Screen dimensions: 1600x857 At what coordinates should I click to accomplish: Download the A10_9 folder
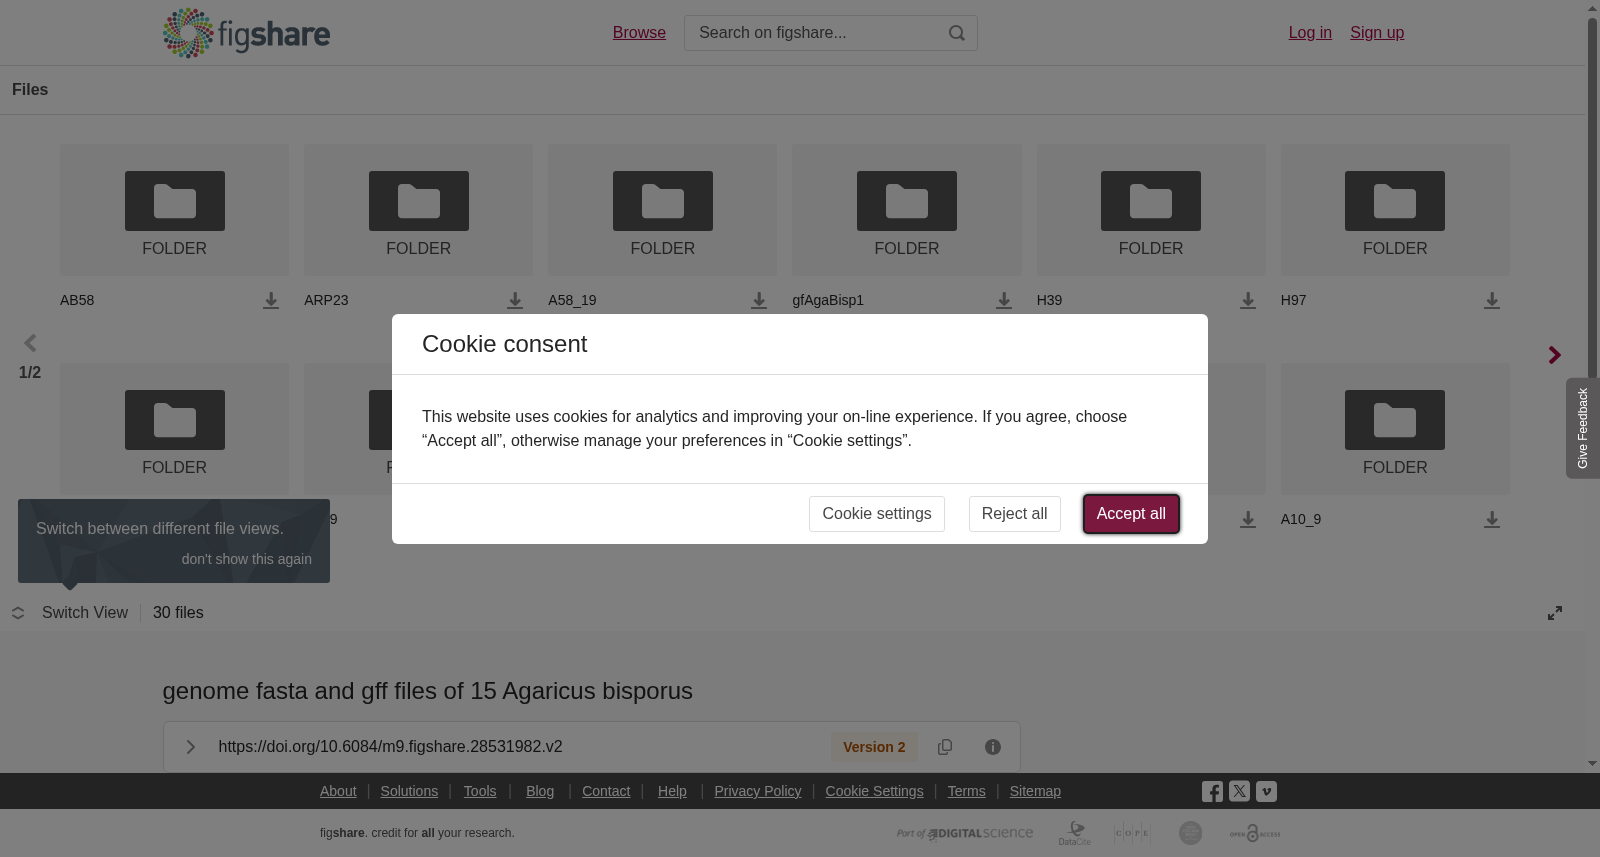point(1492,519)
